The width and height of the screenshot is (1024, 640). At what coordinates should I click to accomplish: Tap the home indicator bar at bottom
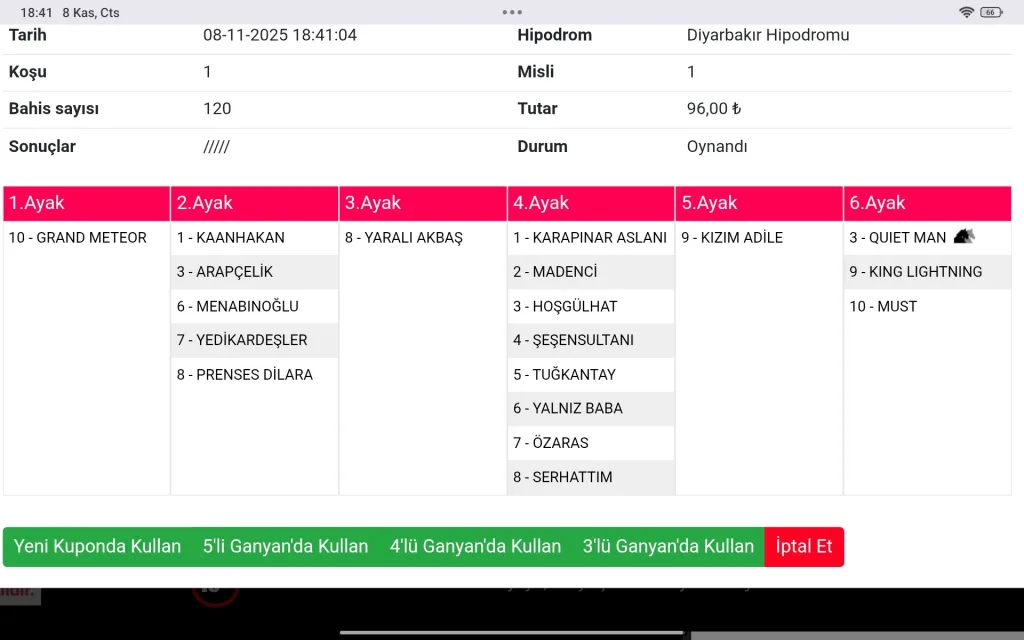click(x=512, y=632)
